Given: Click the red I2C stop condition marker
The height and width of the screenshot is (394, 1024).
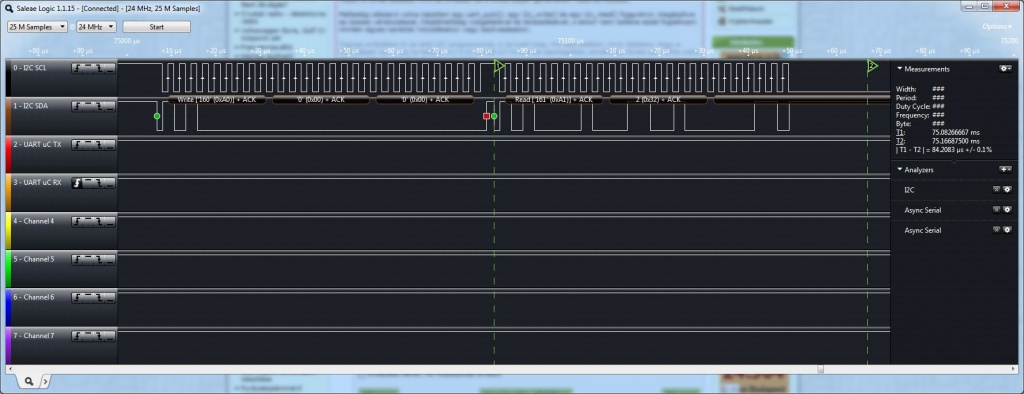Looking at the screenshot, I should [x=486, y=116].
